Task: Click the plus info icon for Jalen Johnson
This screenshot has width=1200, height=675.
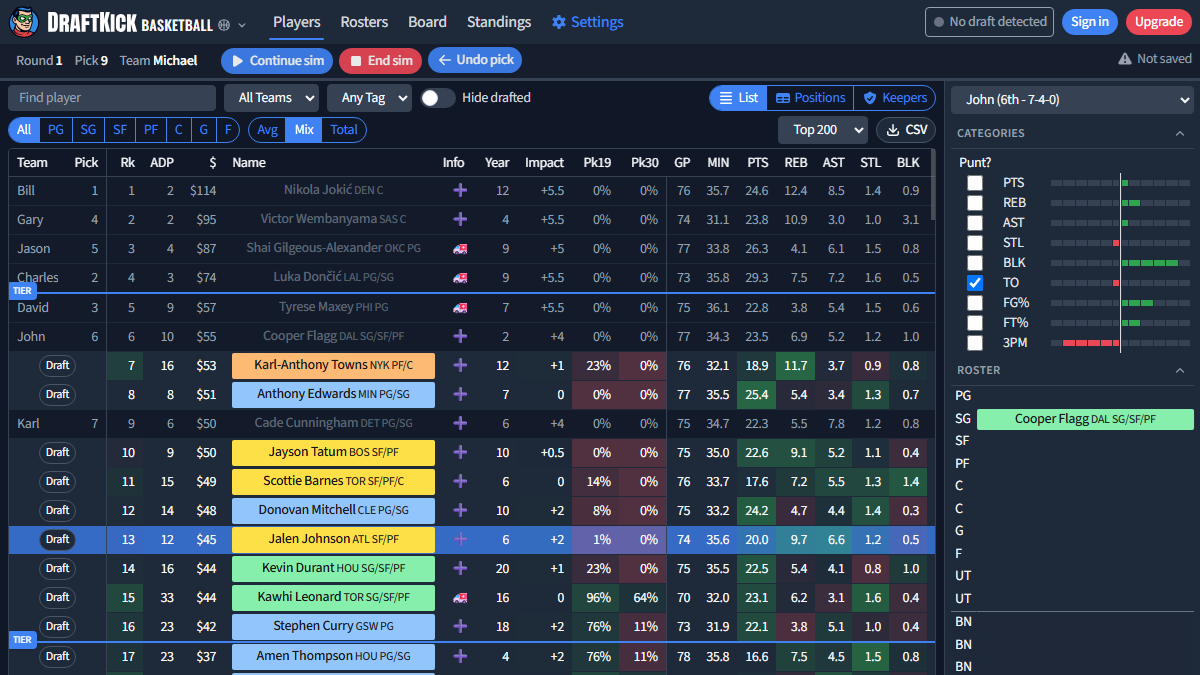Action: [x=460, y=539]
